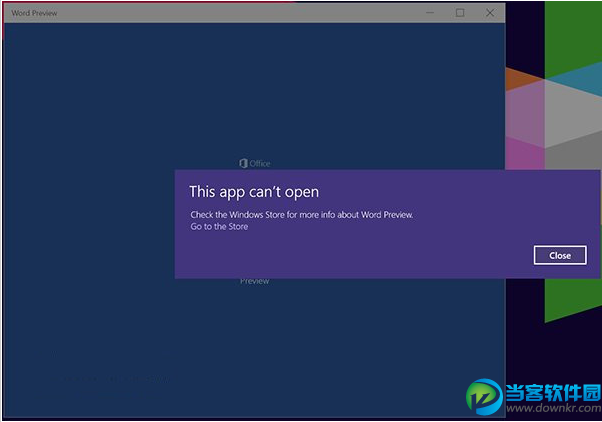Click the Preview label below the dialog
The image size is (602, 422).
coord(255,281)
